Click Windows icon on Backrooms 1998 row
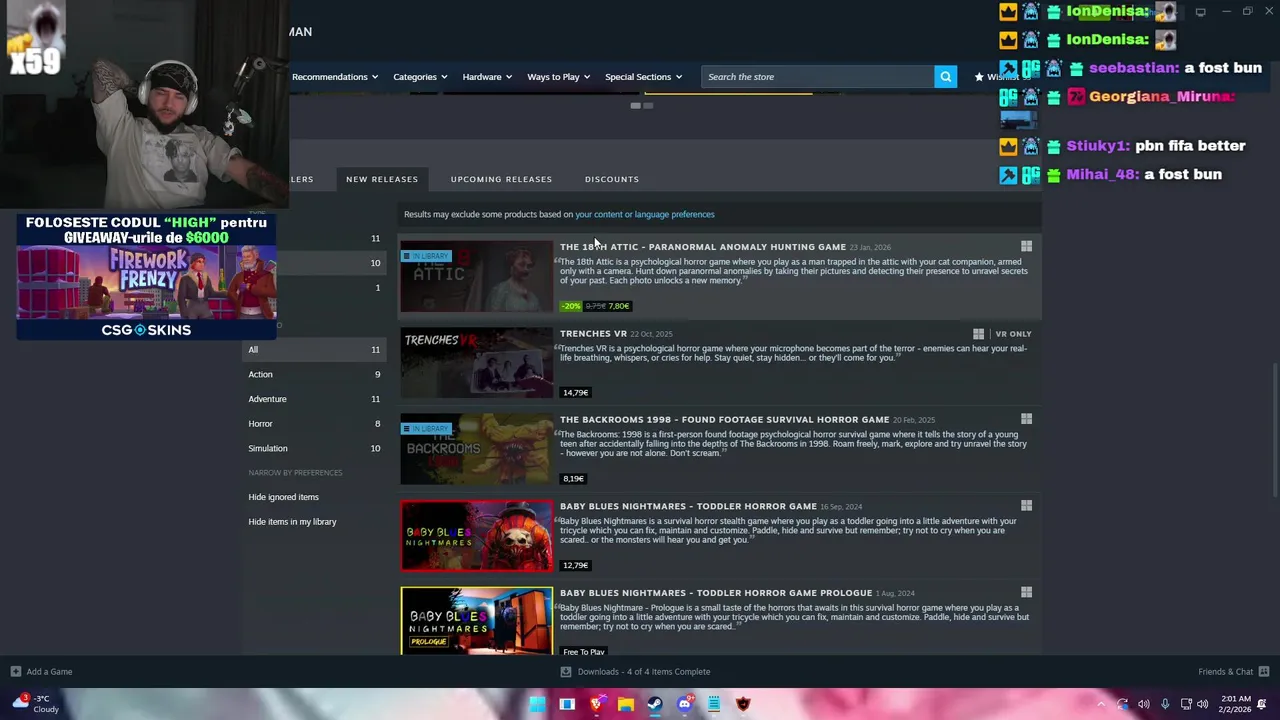This screenshot has height=720, width=1280. [x=1026, y=419]
